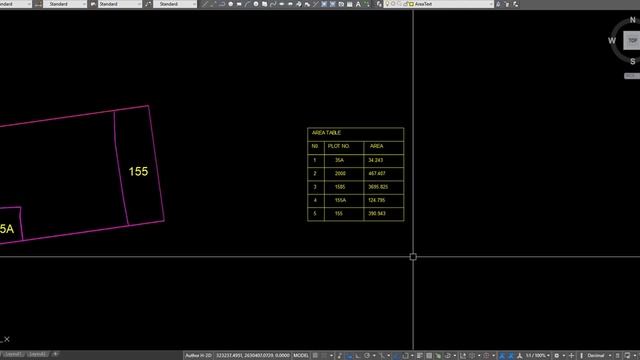The height and width of the screenshot is (360, 640).
Task: Toggle dynamic input in status bar
Action: [349, 356]
